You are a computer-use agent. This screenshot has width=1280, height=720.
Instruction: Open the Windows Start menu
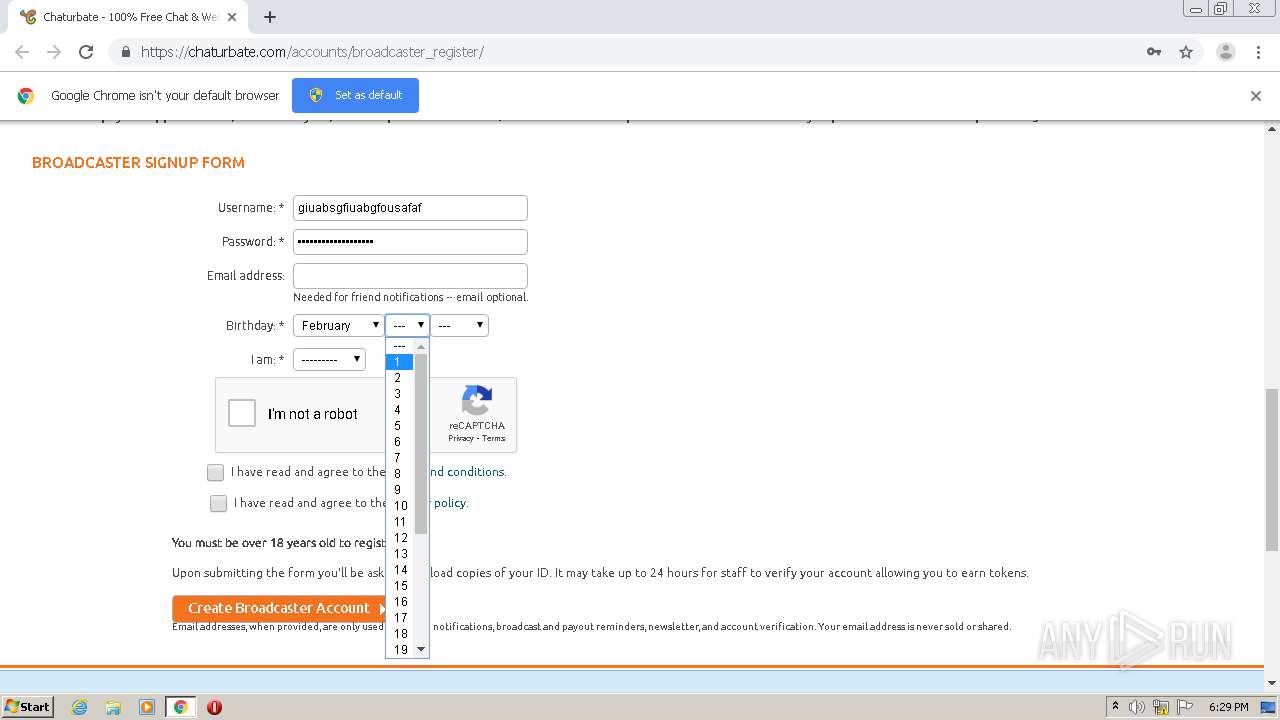coord(28,706)
